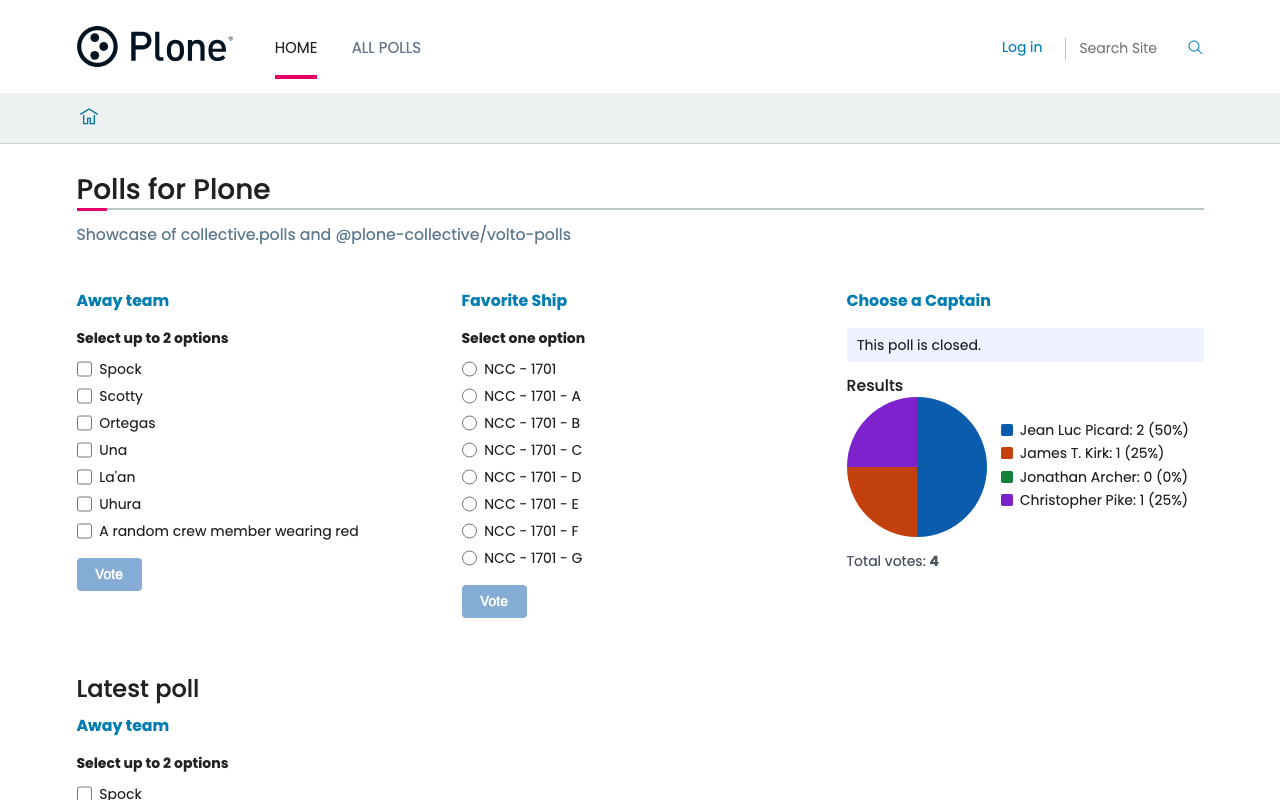Select the NCC - 1701 - D option

pyautogui.click(x=470, y=477)
